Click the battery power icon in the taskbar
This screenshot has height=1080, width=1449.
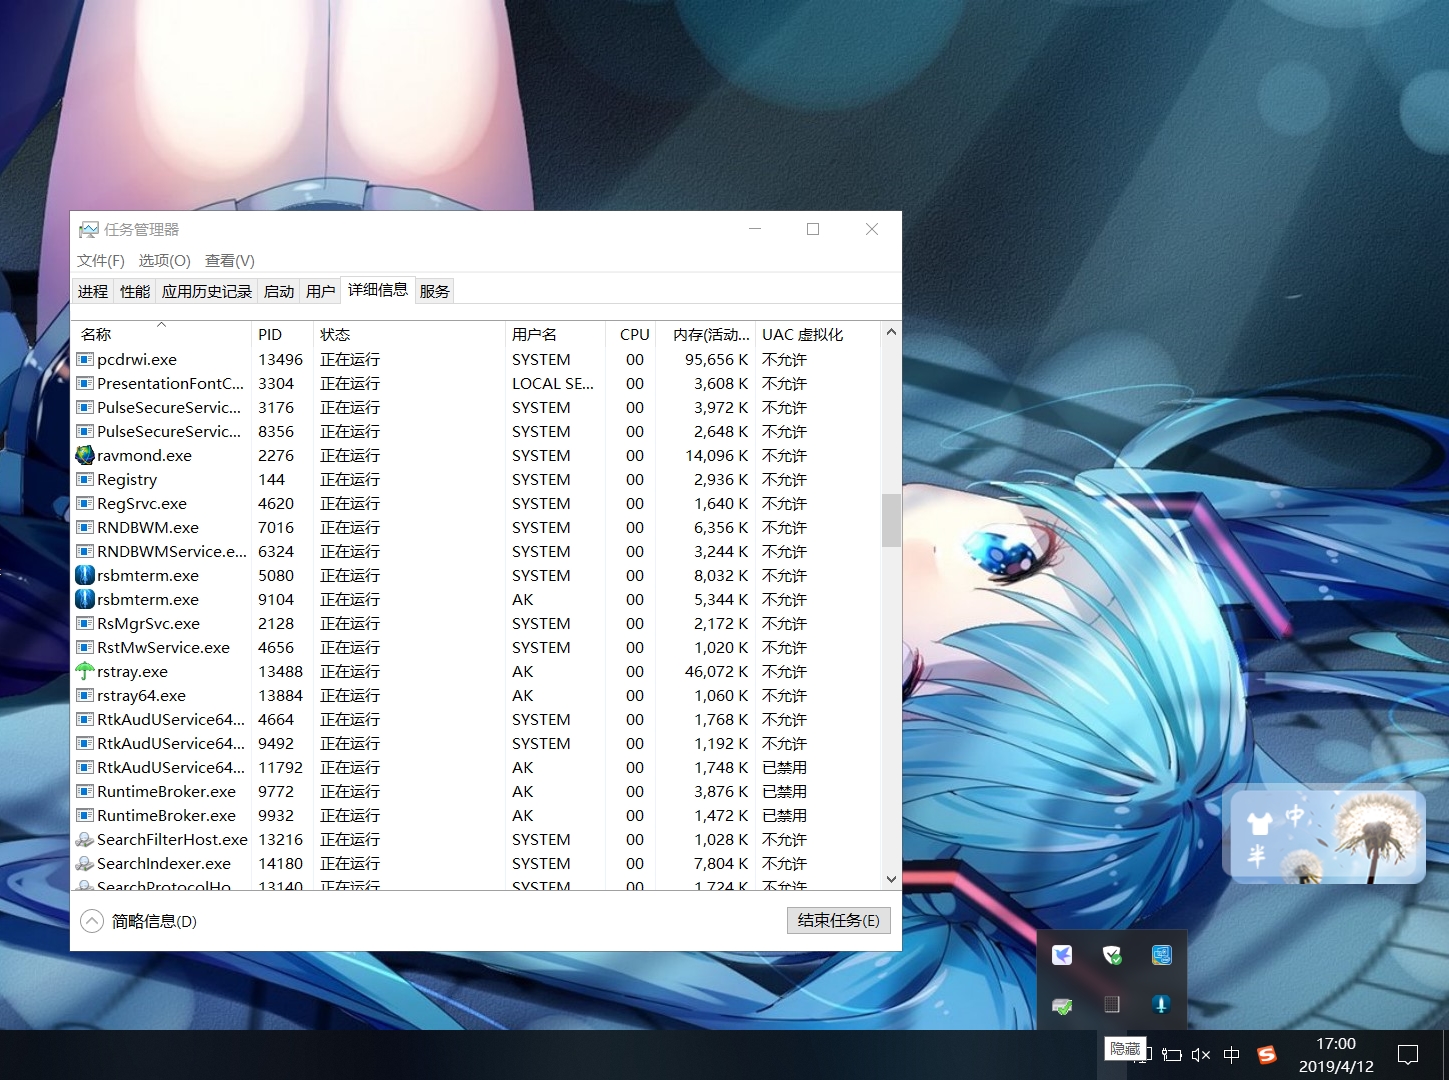tap(1172, 1055)
